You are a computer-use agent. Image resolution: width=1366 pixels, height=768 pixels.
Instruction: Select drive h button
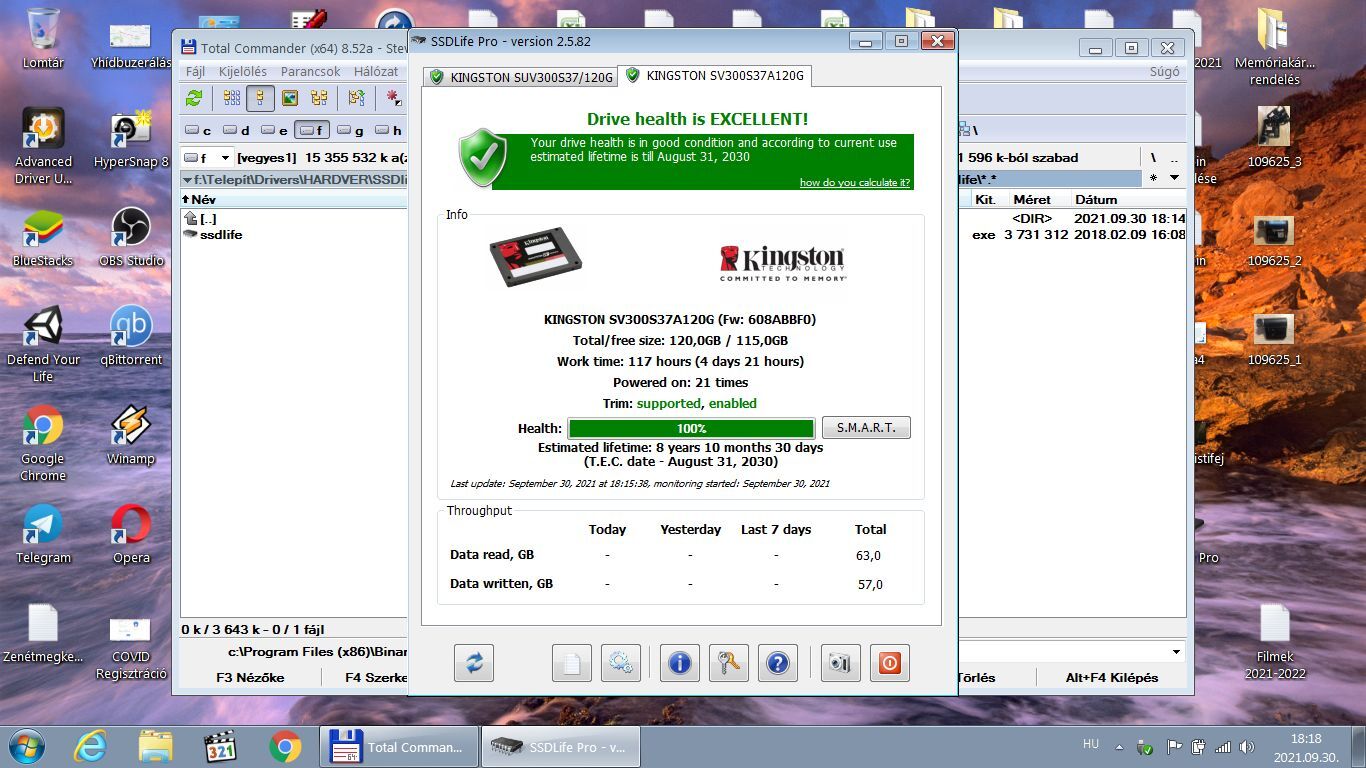point(388,130)
